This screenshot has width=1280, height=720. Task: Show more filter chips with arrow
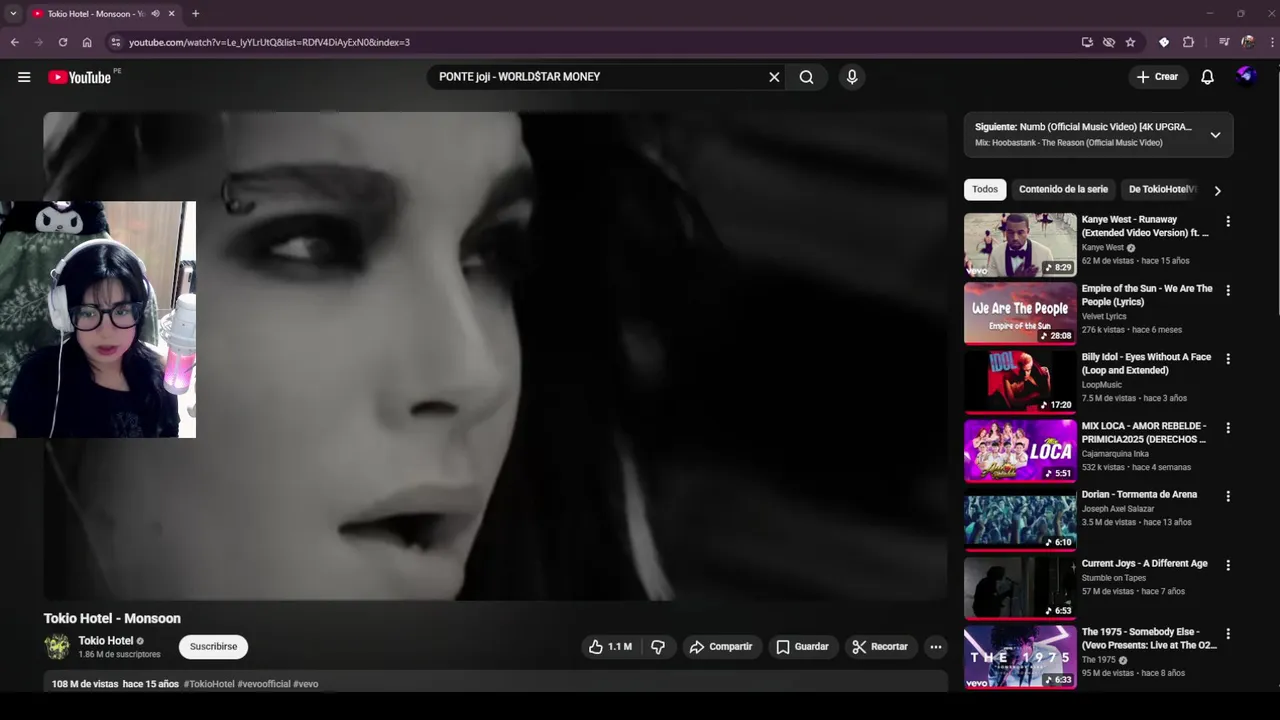pyautogui.click(x=1217, y=190)
